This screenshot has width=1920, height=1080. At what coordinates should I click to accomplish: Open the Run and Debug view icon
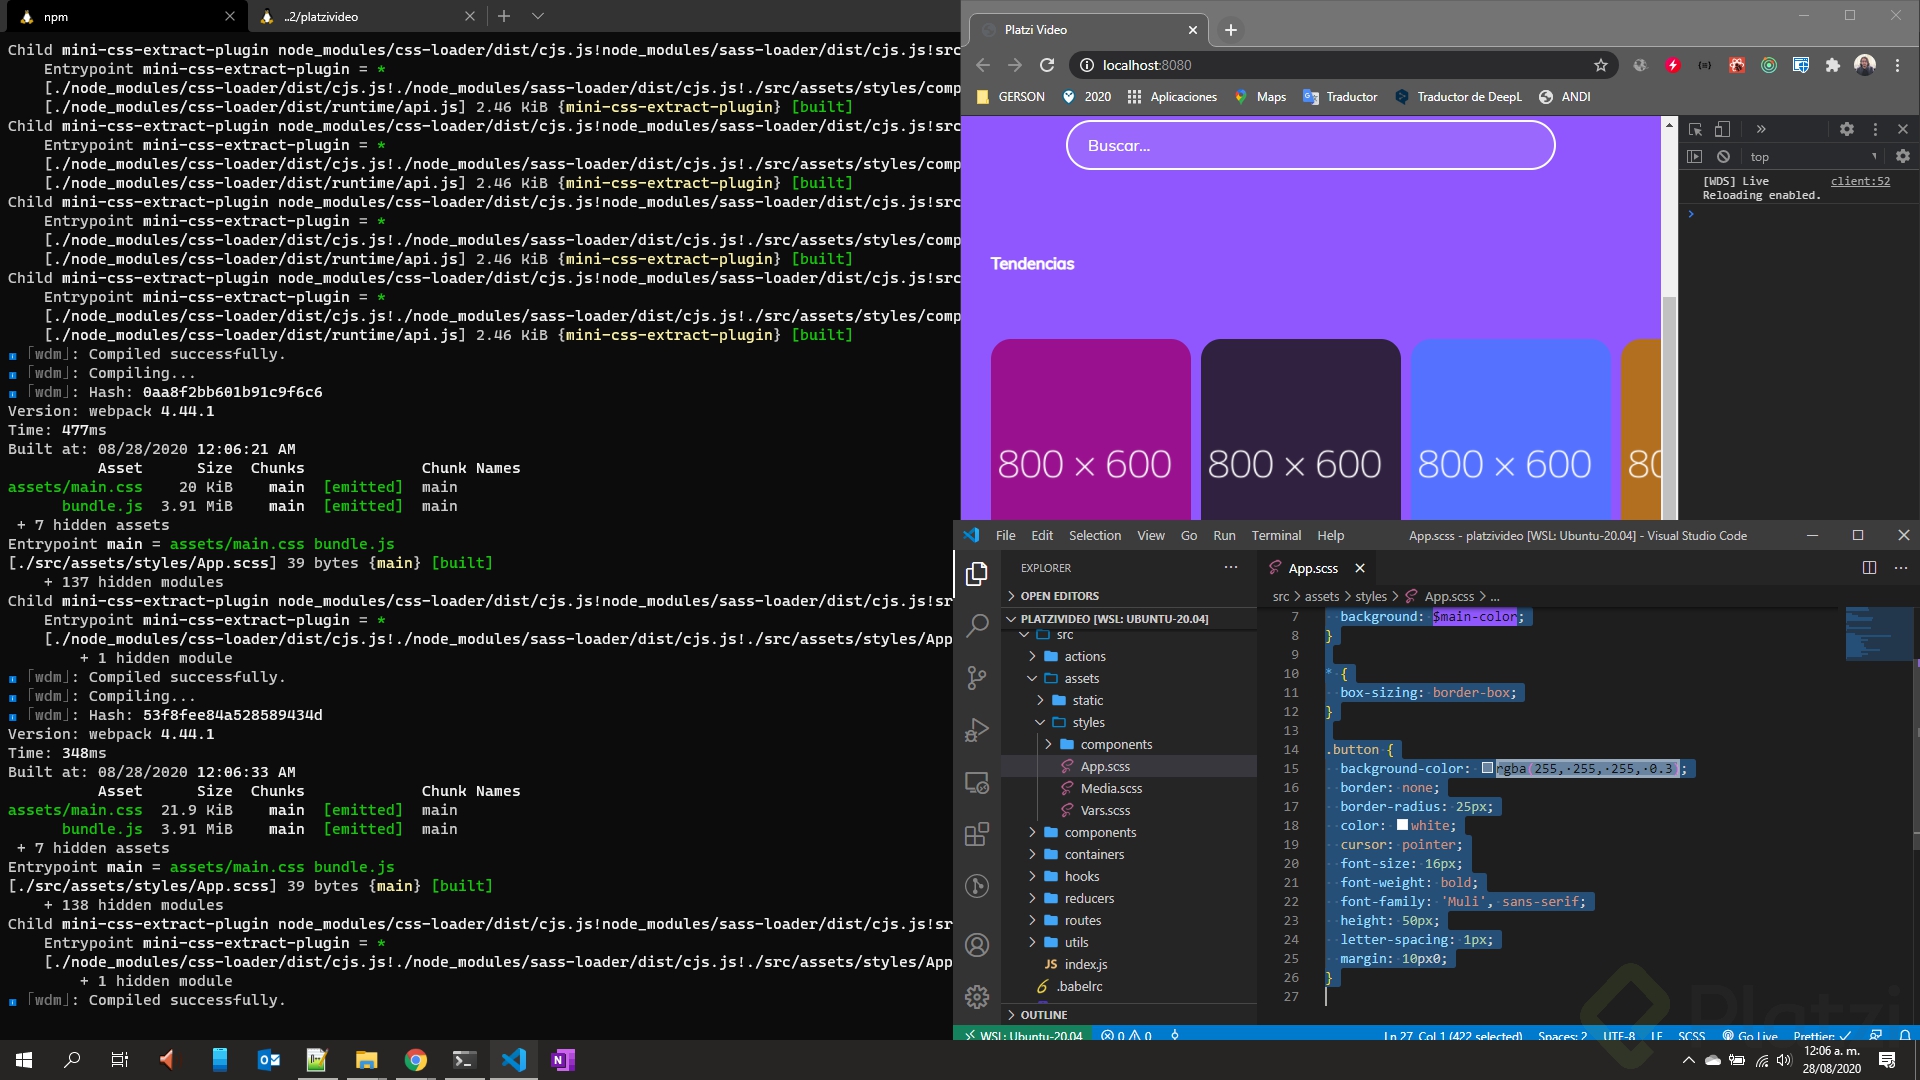click(x=977, y=730)
